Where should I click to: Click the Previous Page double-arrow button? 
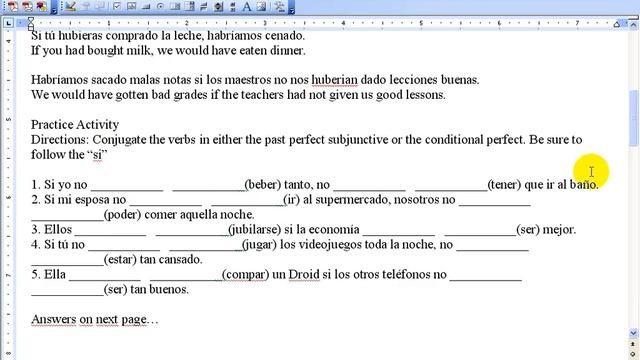pos(633,344)
